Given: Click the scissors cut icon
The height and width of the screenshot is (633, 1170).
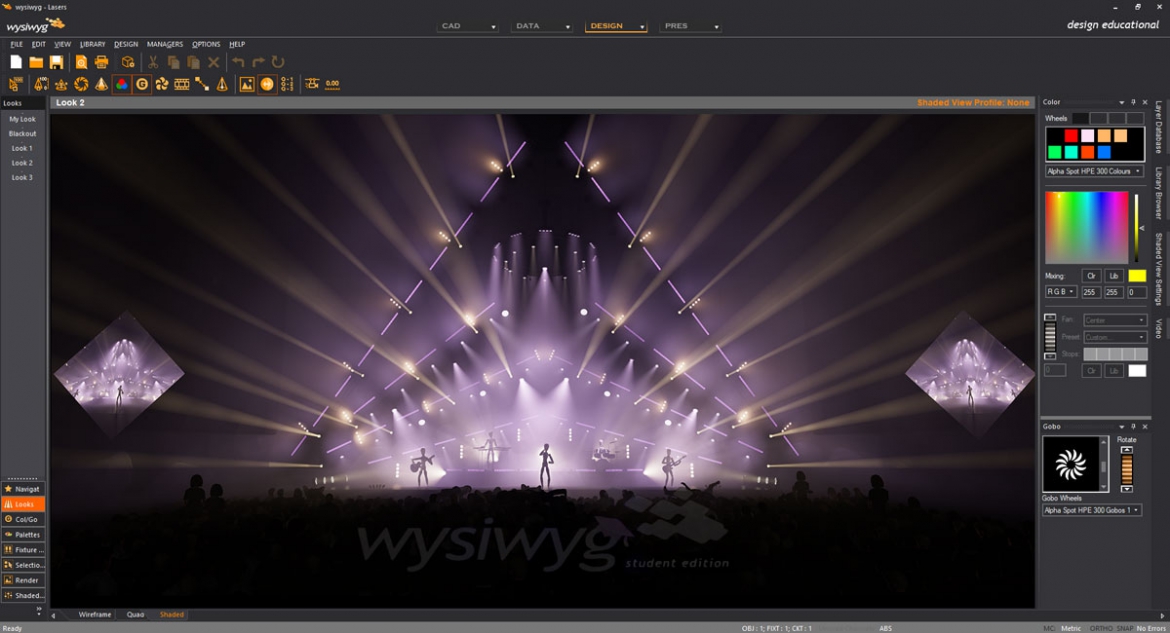Looking at the screenshot, I should point(153,62).
